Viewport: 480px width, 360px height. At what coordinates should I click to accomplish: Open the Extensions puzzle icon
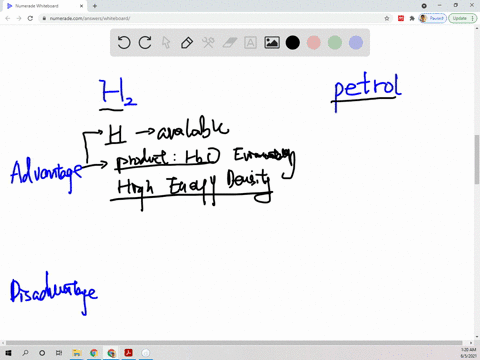pyautogui.click(x=412, y=18)
